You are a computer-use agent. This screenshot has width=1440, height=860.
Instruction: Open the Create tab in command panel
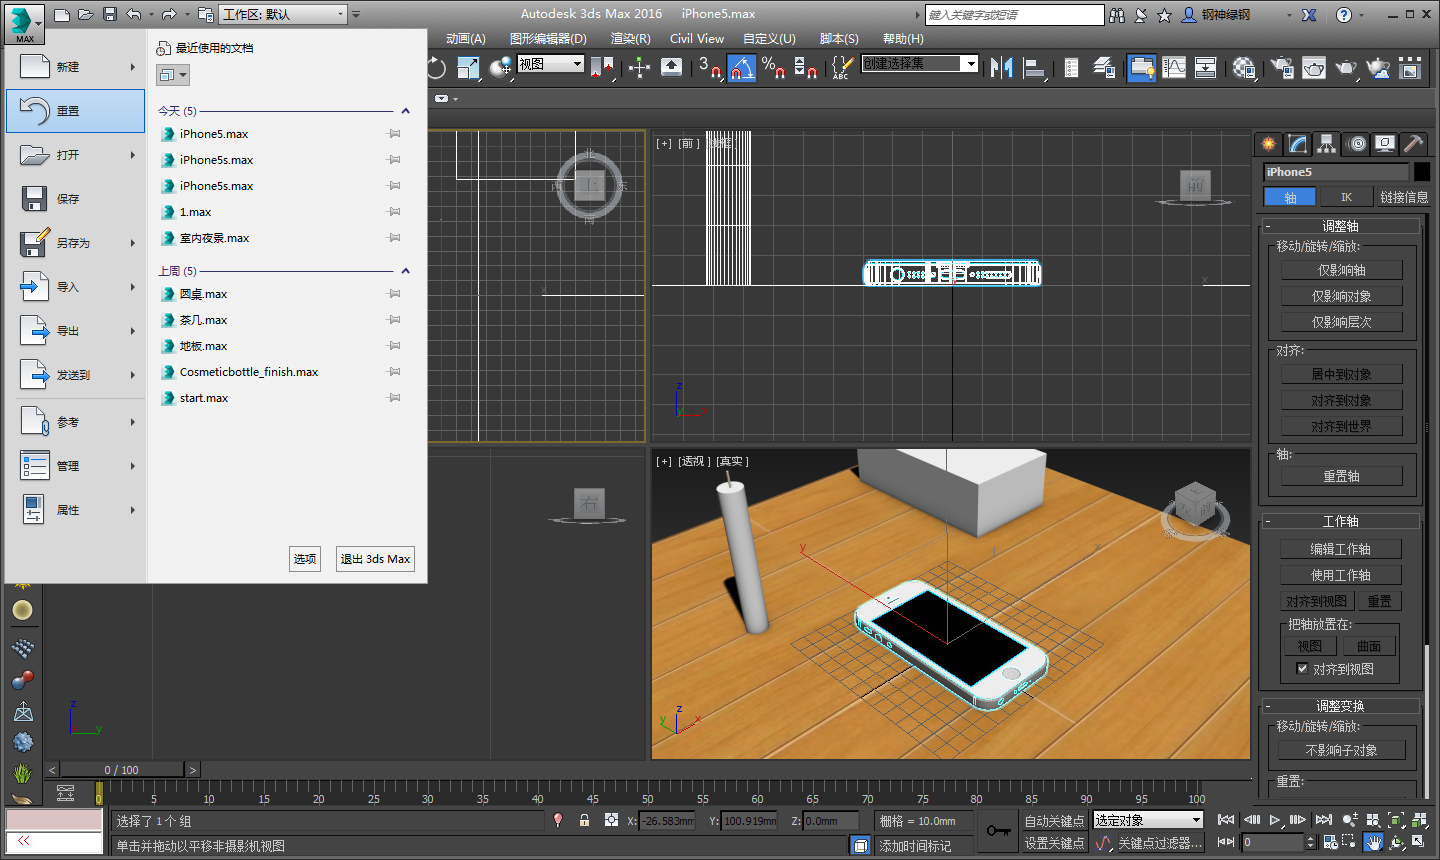coord(1269,144)
